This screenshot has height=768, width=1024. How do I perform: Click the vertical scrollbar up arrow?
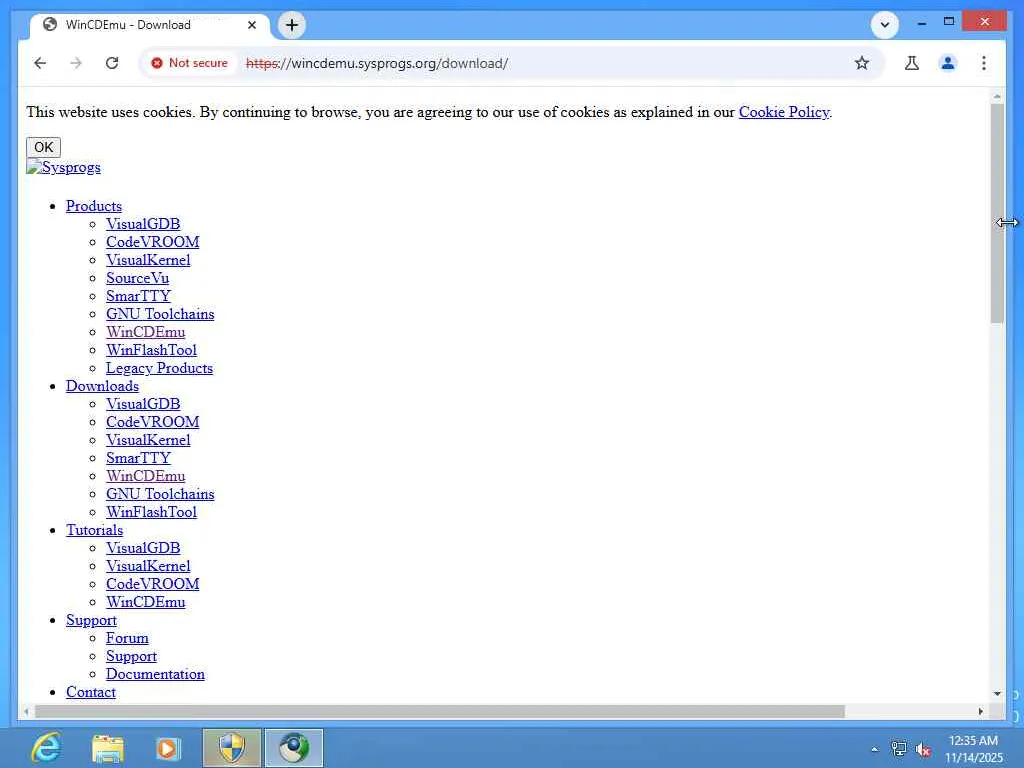997,97
